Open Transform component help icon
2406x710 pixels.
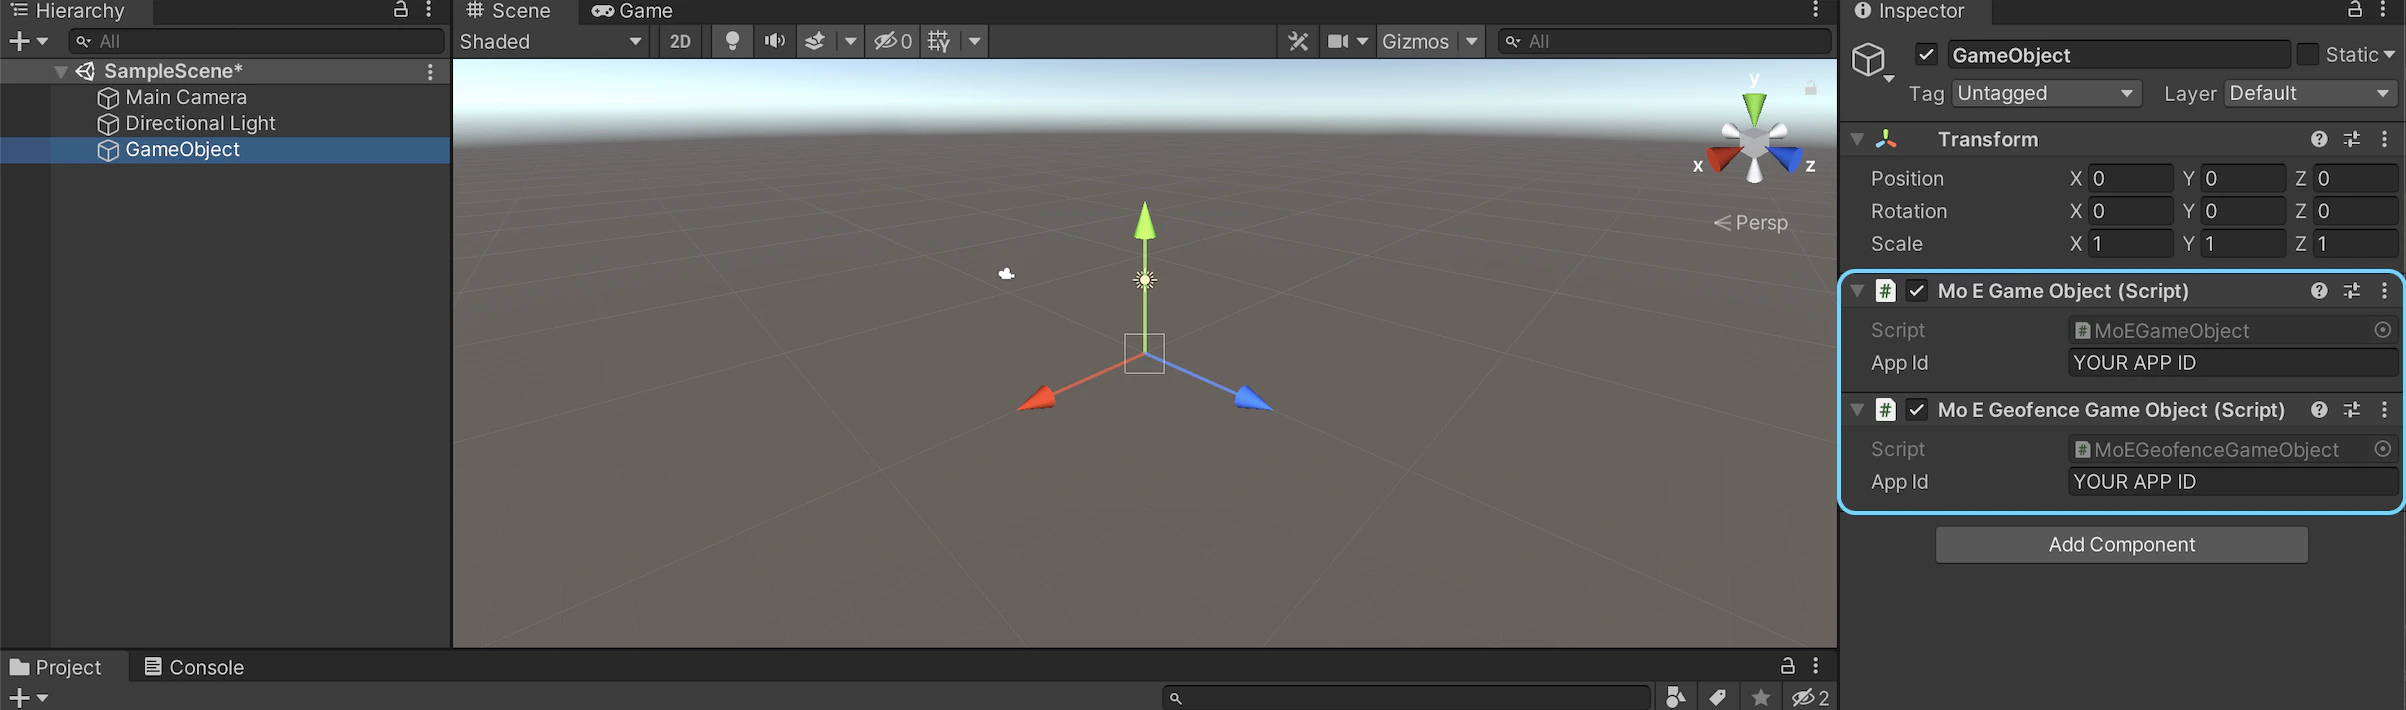(x=2319, y=139)
